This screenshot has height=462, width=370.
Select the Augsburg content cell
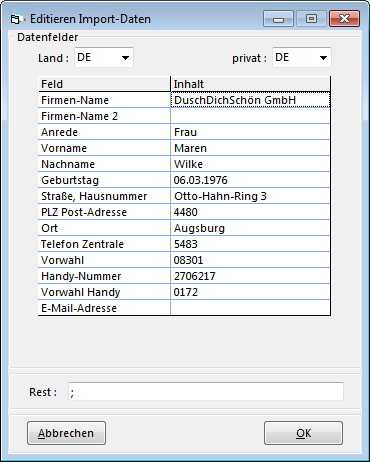(250, 228)
